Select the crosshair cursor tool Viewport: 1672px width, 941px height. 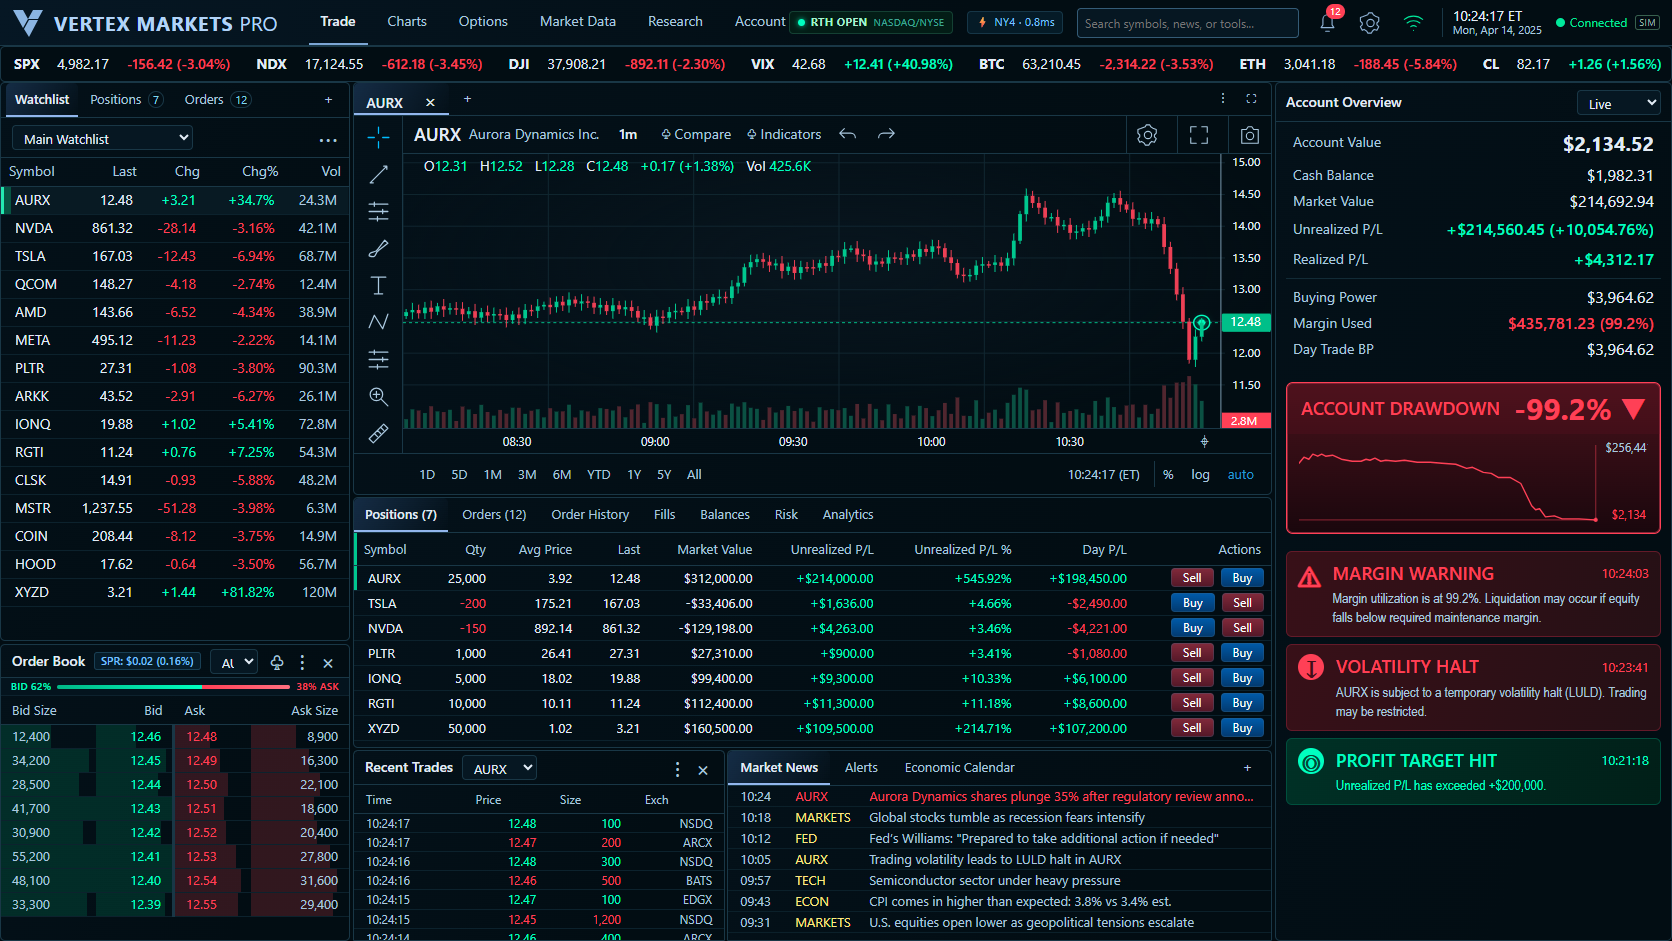point(378,137)
